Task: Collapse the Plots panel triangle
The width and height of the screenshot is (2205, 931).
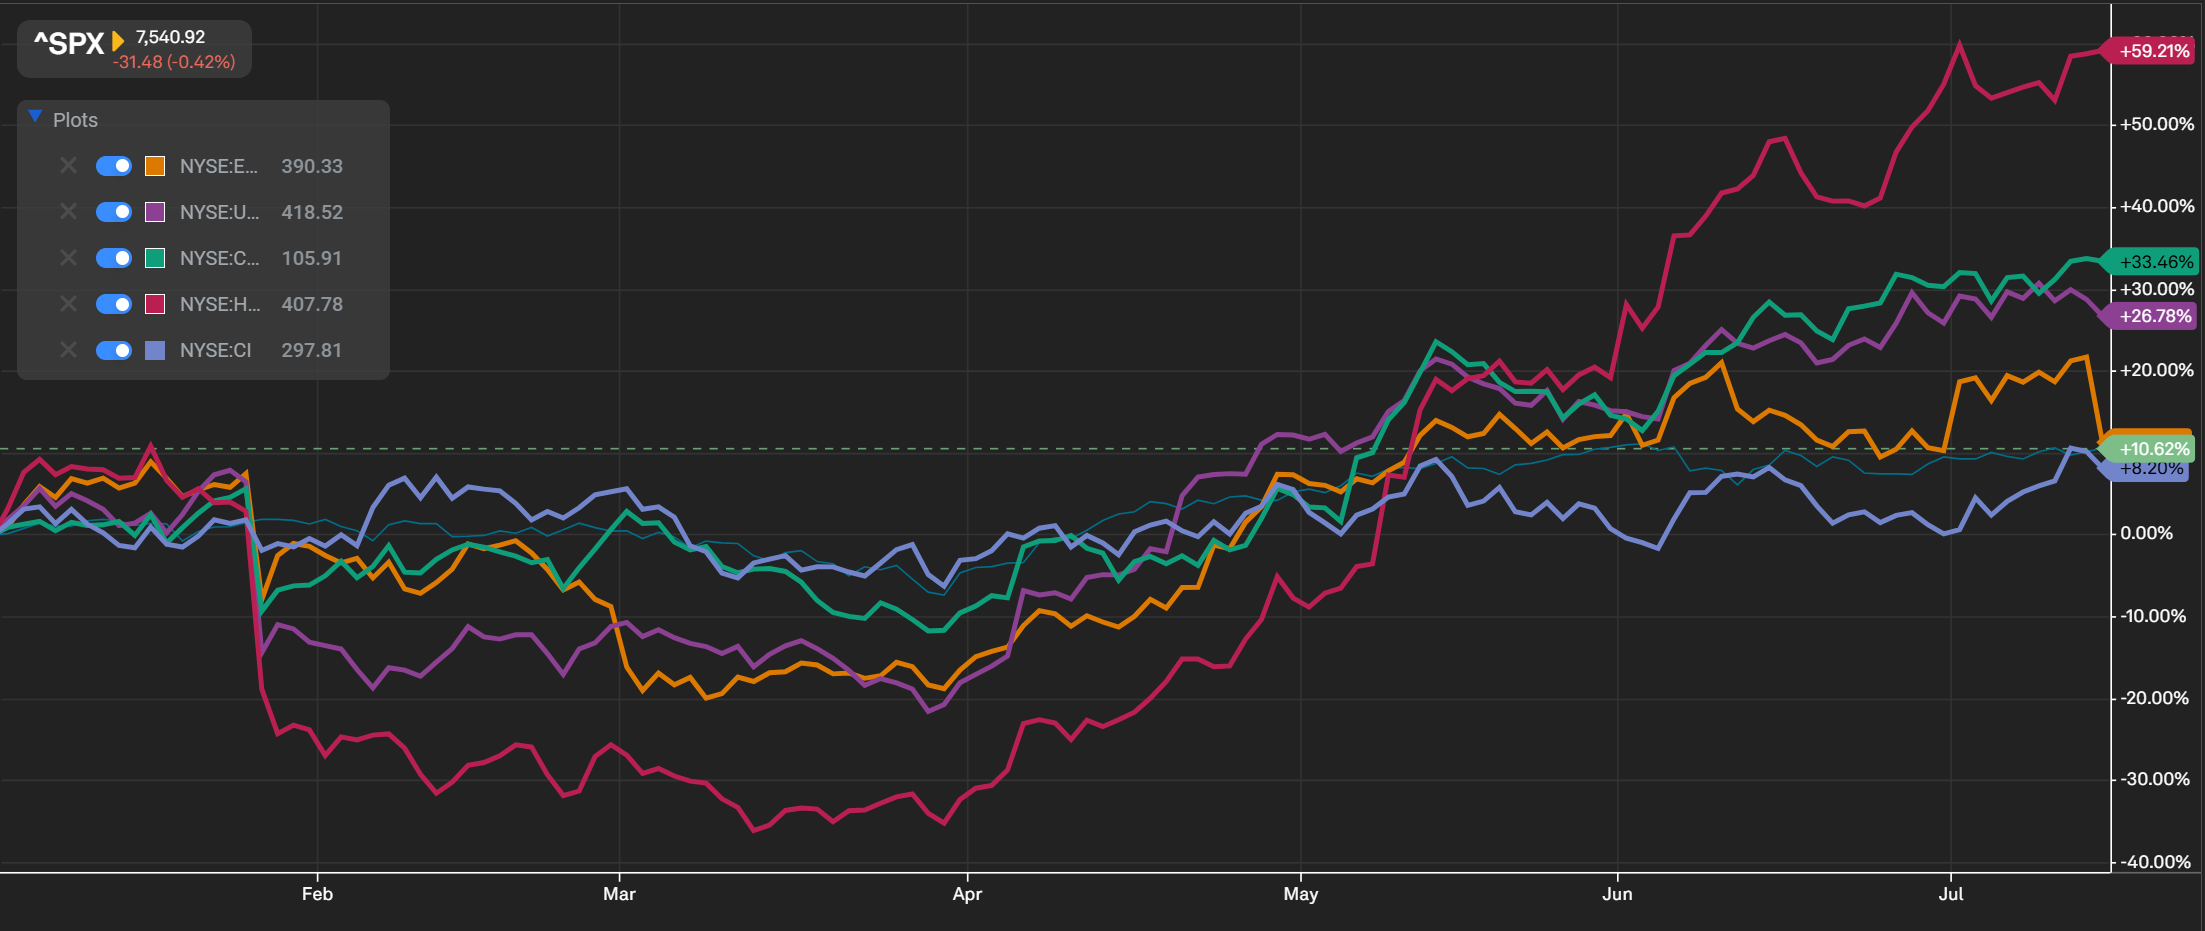Action: tap(35, 117)
